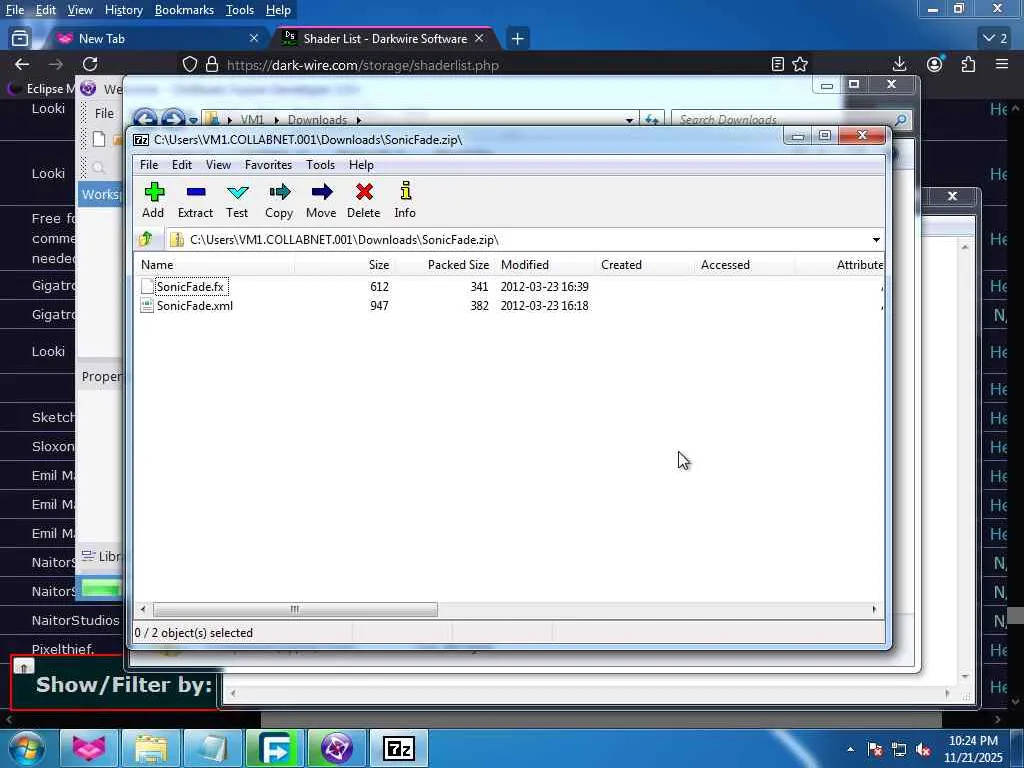Click the browser tracking protection shield icon
This screenshot has height=768, width=1024.
[189, 64]
